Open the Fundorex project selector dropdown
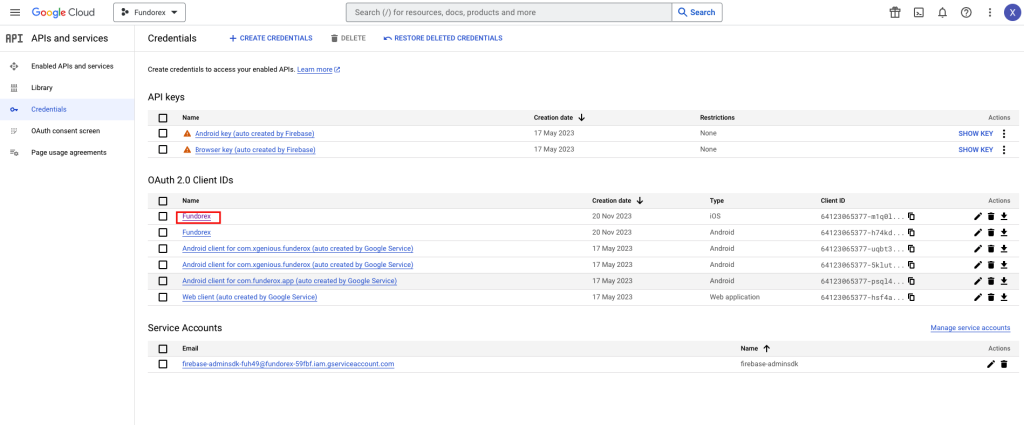Viewport: 1024px width, 425px height. (150, 12)
